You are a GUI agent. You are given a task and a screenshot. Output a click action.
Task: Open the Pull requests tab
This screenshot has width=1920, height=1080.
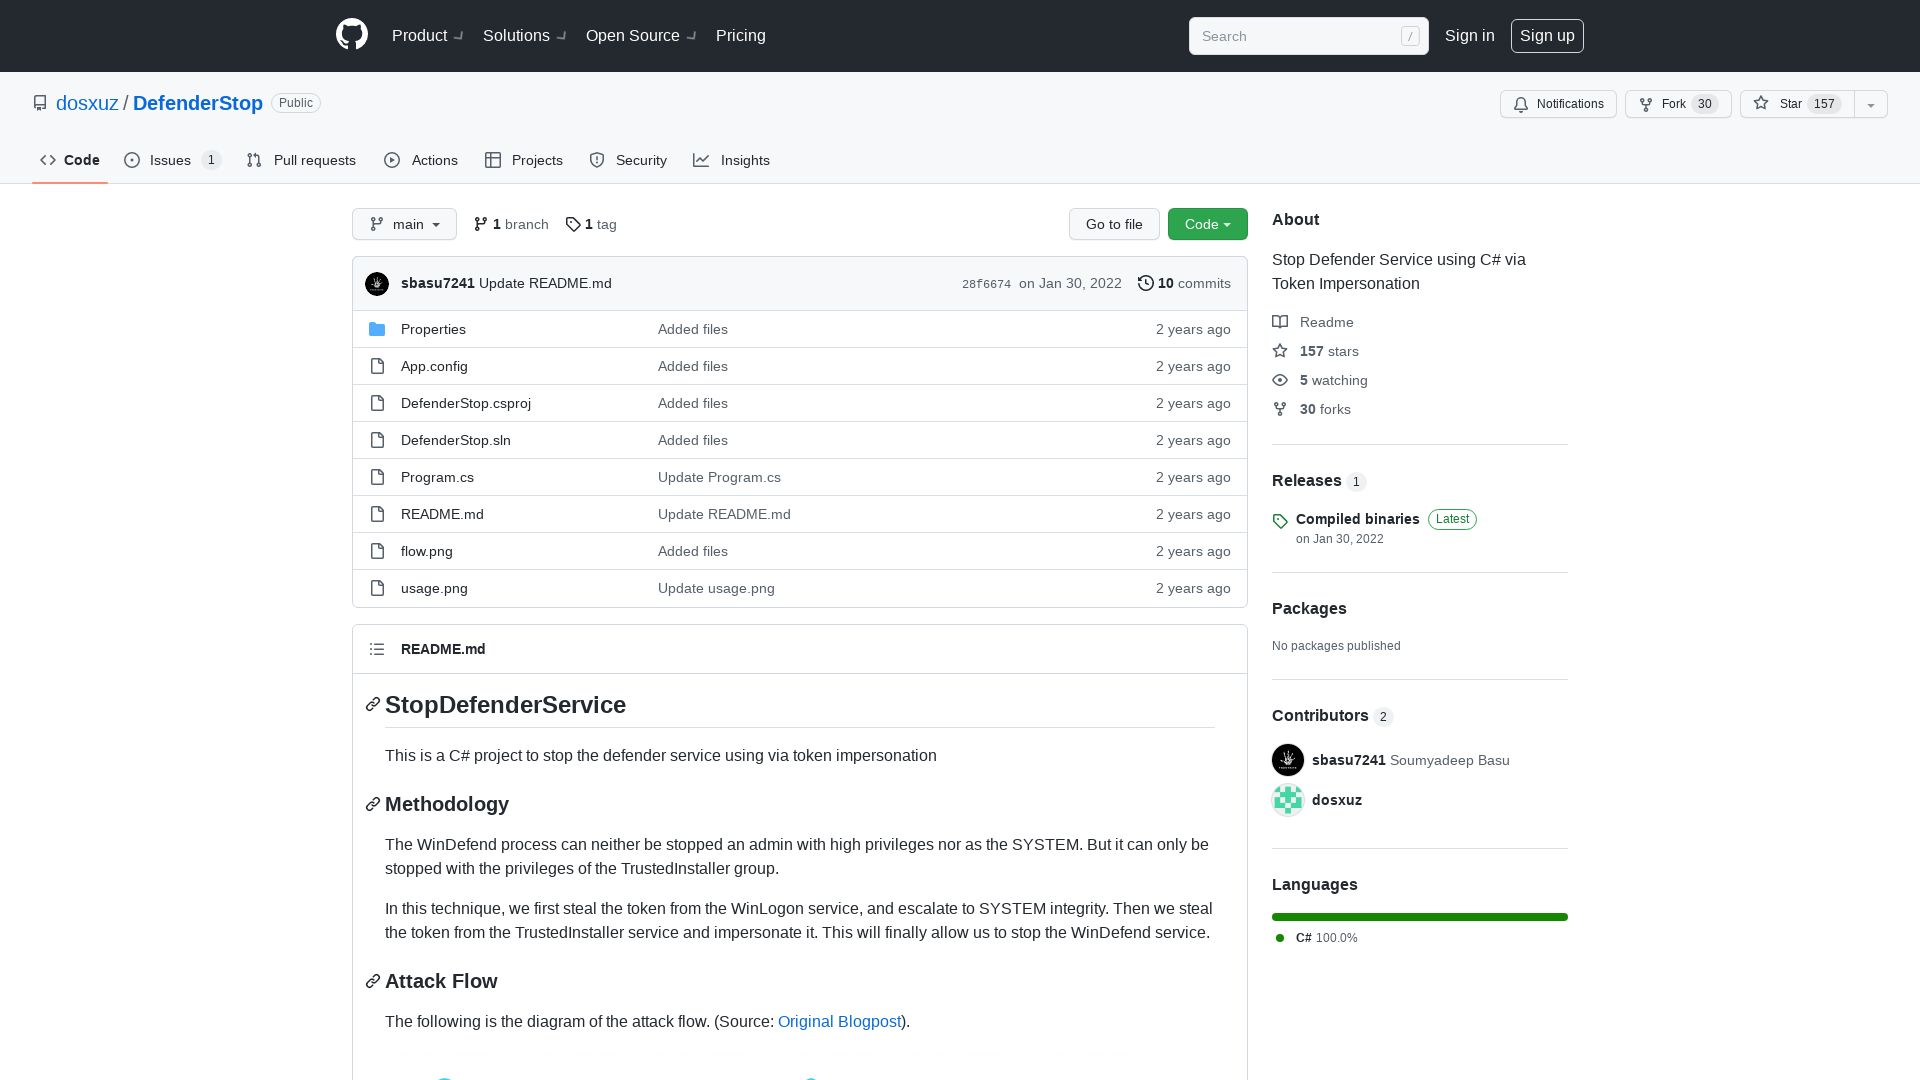(x=301, y=160)
